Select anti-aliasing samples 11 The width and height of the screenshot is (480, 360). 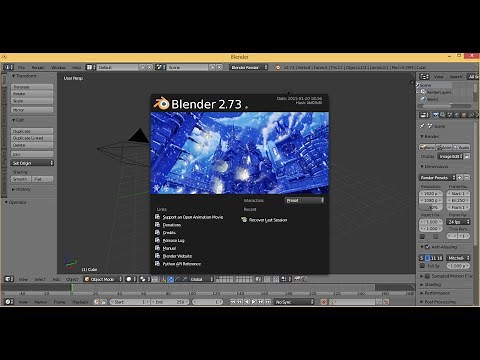tap(433, 258)
